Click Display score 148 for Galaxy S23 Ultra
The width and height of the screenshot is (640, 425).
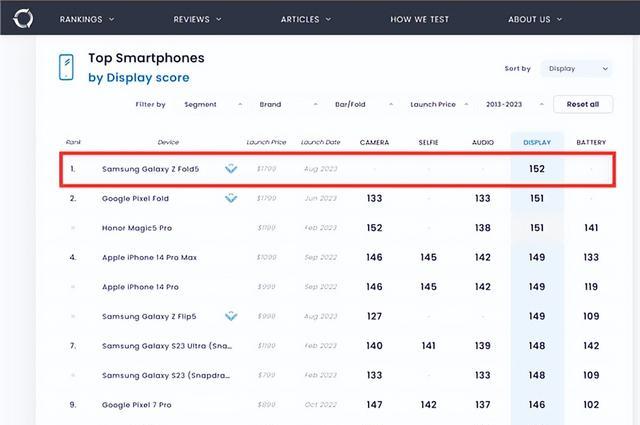[x=537, y=345]
